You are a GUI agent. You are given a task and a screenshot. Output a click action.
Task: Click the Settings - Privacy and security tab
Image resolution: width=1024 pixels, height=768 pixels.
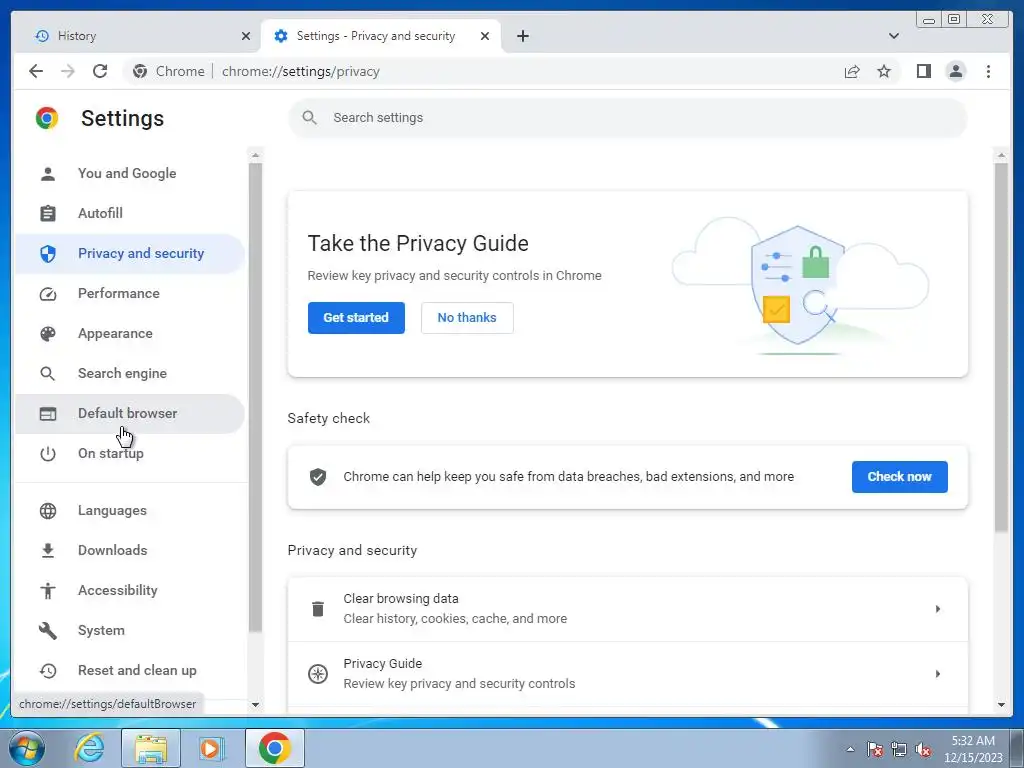point(381,36)
